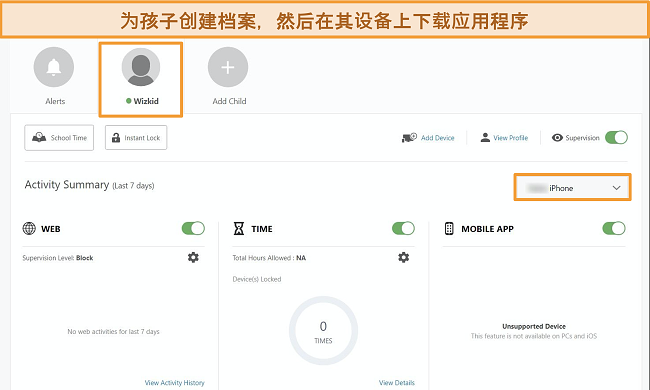Toggle the MOBILE APP switch
Viewport: 650px width, 390px height.
(614, 228)
